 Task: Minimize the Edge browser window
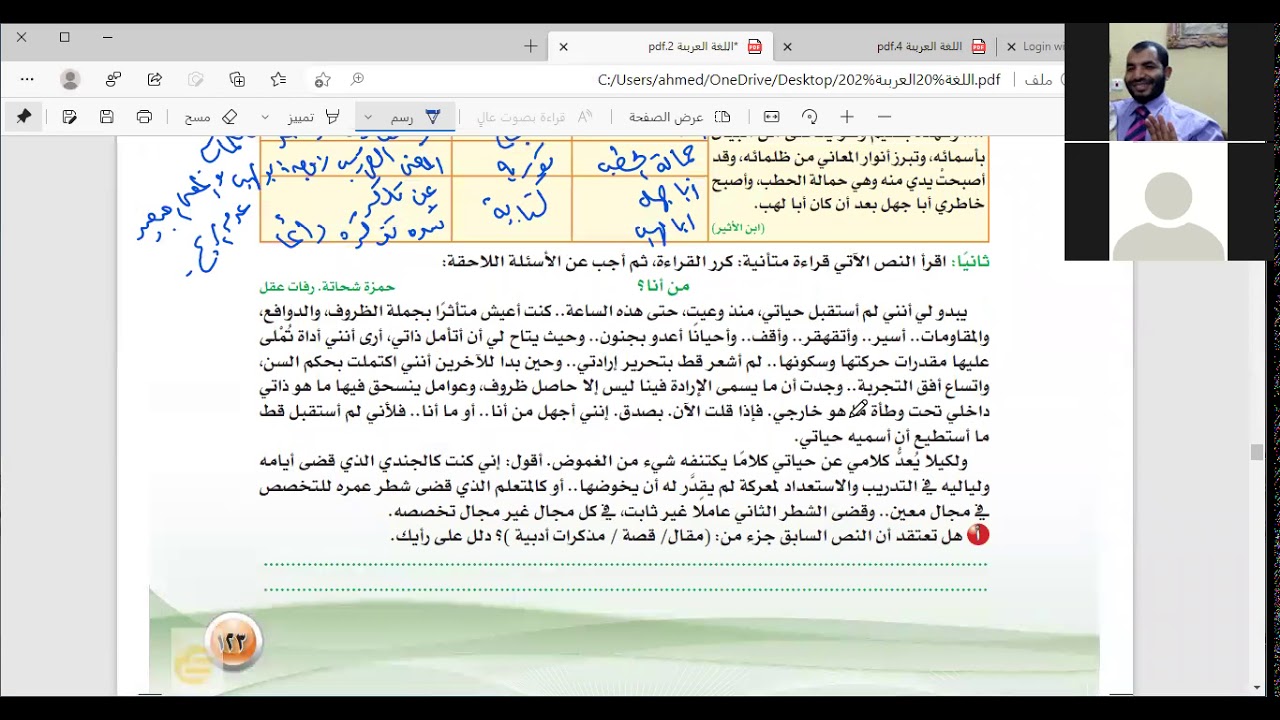107,37
